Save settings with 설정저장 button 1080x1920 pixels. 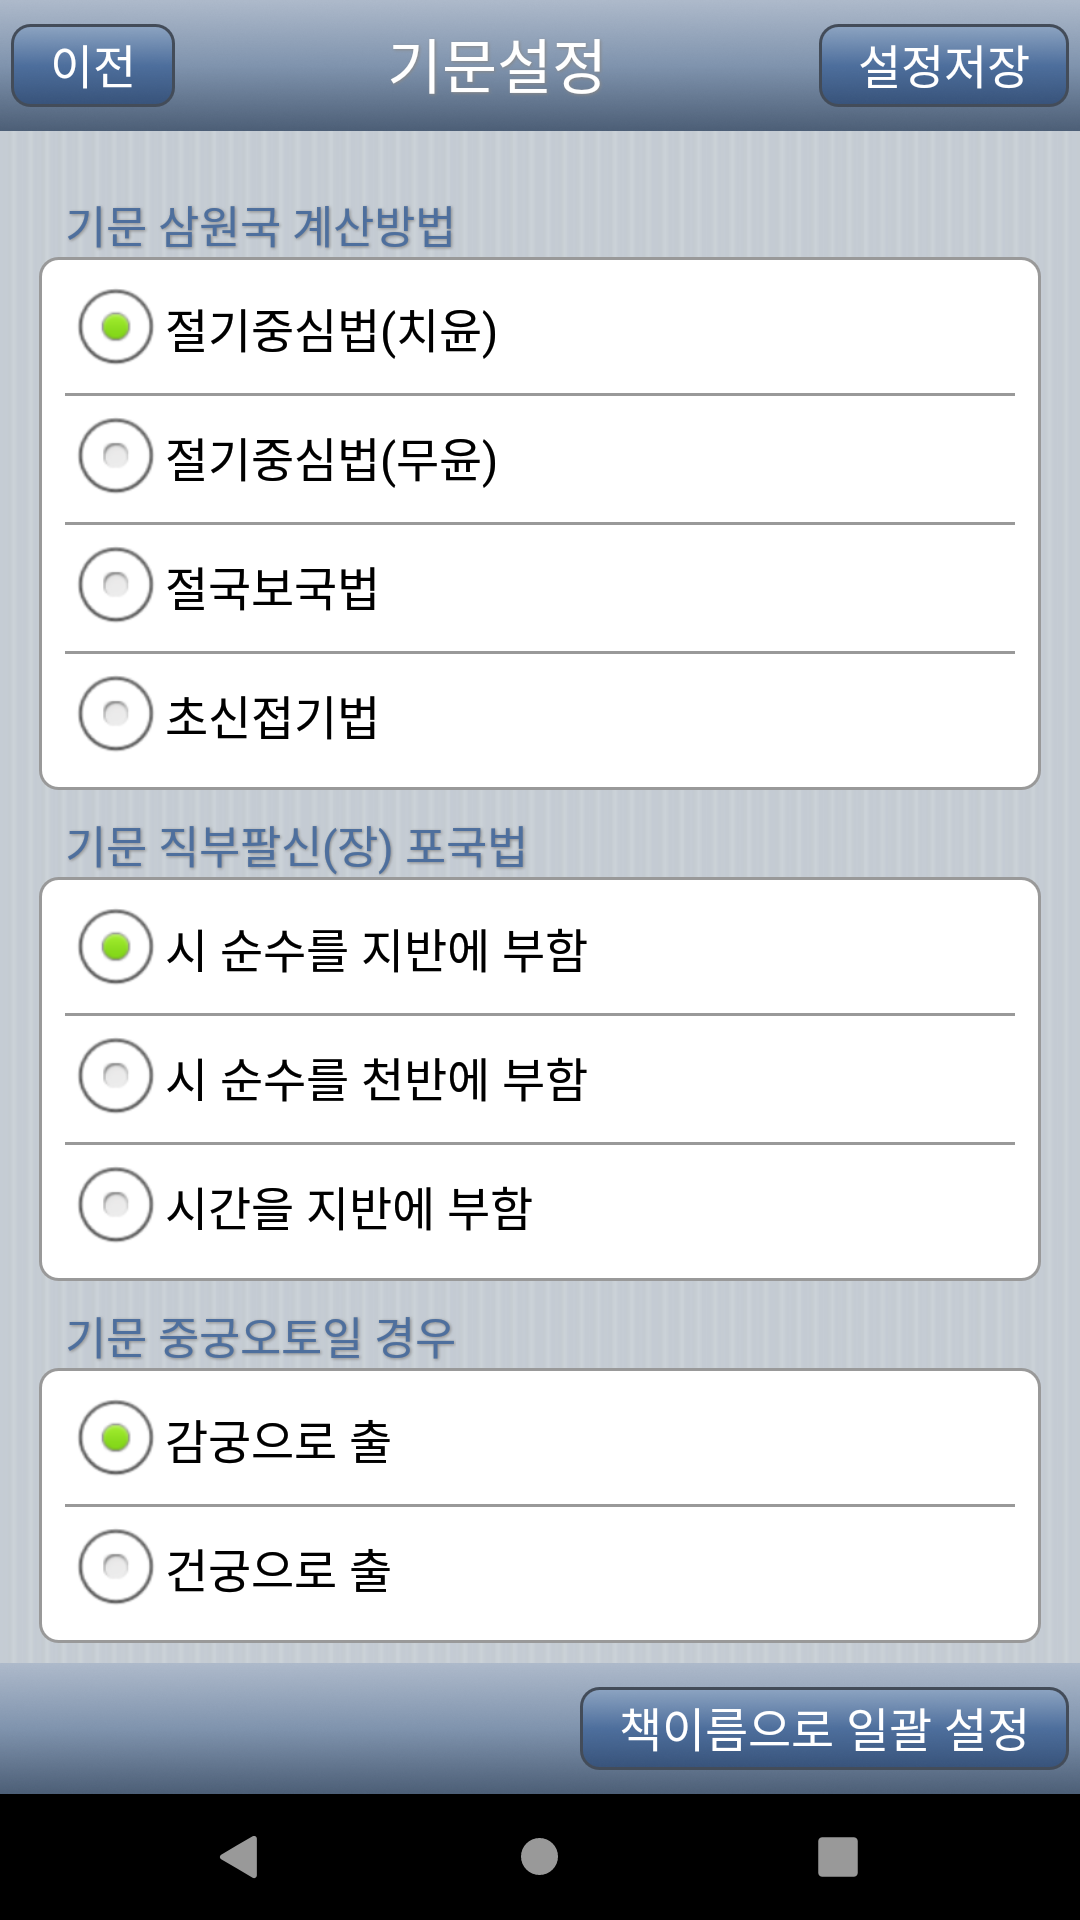point(944,66)
